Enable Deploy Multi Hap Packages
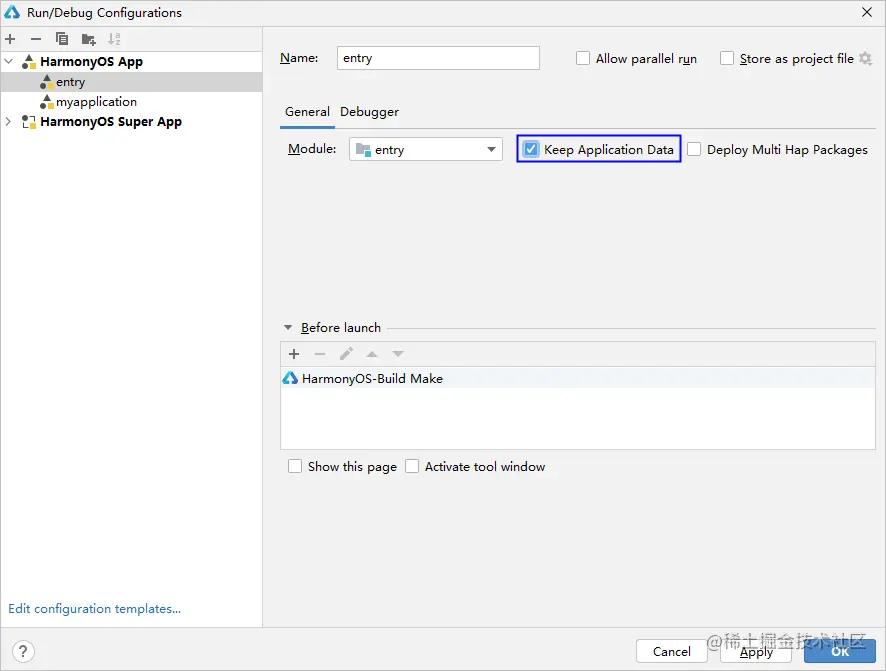Viewport: 886px width, 671px height. [x=694, y=149]
